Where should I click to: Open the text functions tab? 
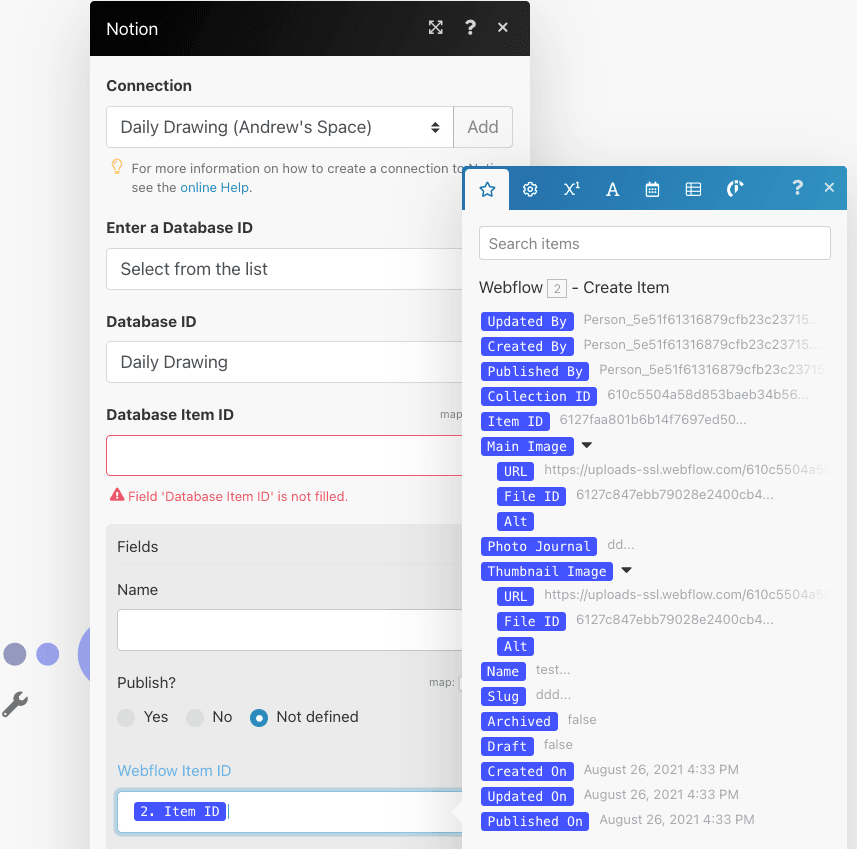click(x=613, y=189)
